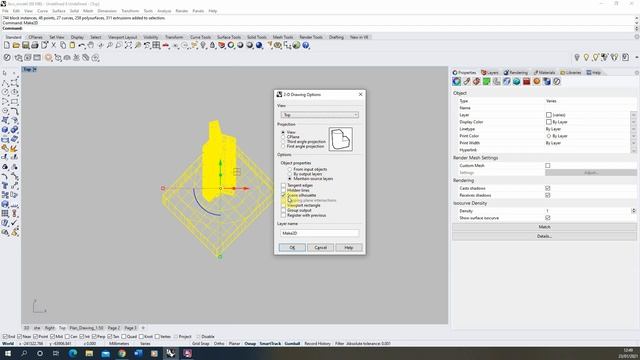The height and width of the screenshot is (360, 640).
Task: Click the red Decals icon in properties
Action: pos(527,81)
